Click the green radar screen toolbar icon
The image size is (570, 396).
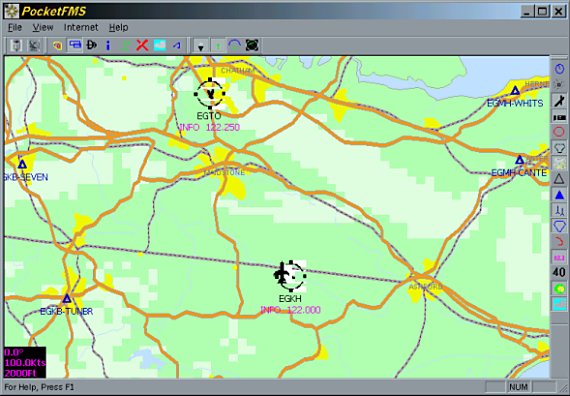click(x=252, y=45)
